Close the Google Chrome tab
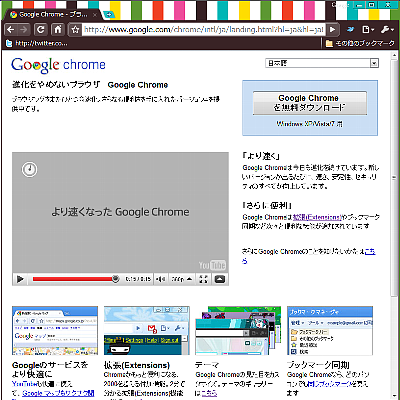 [95, 15]
